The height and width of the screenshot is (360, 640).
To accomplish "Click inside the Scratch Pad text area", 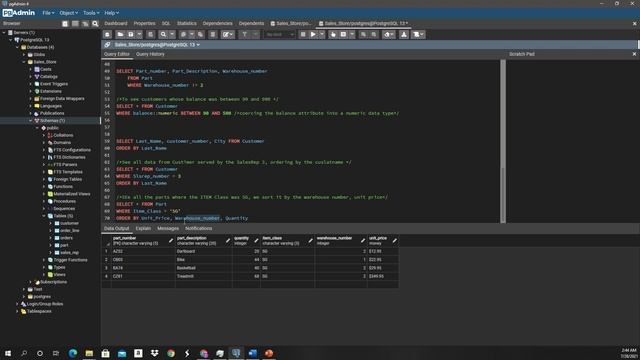I will 572,141.
